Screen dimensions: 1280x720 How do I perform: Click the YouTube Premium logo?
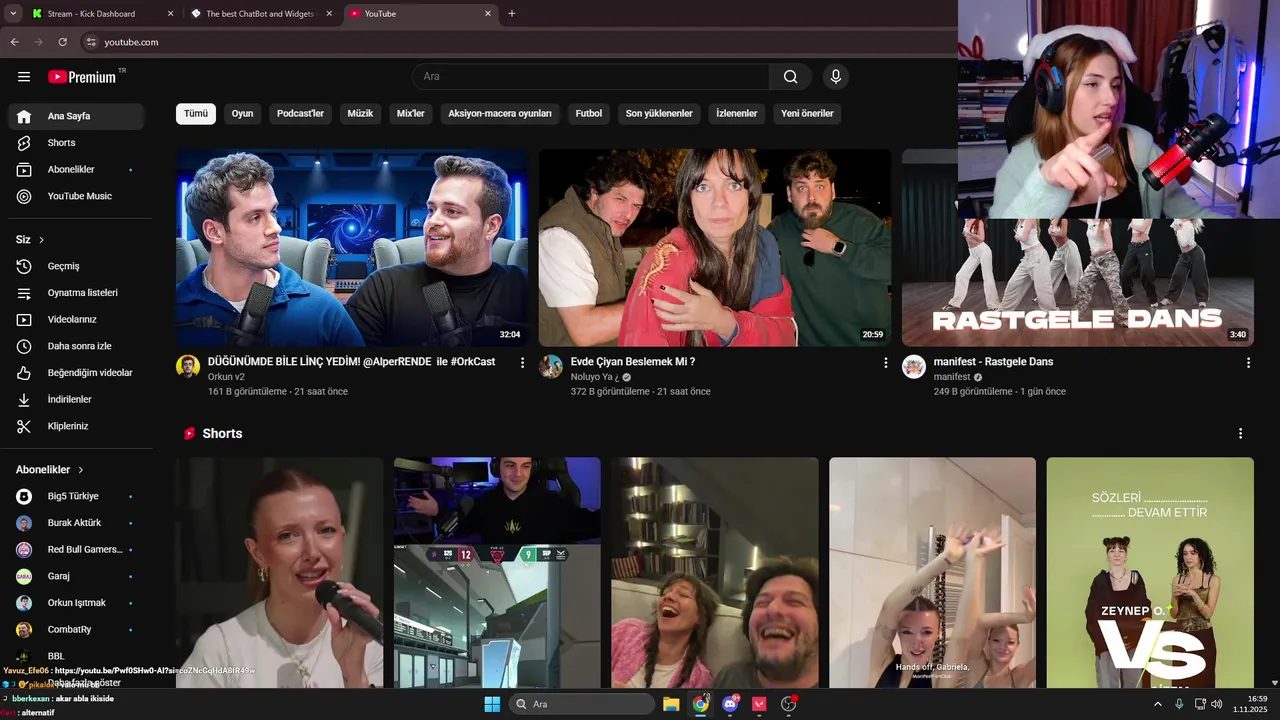pos(82,77)
